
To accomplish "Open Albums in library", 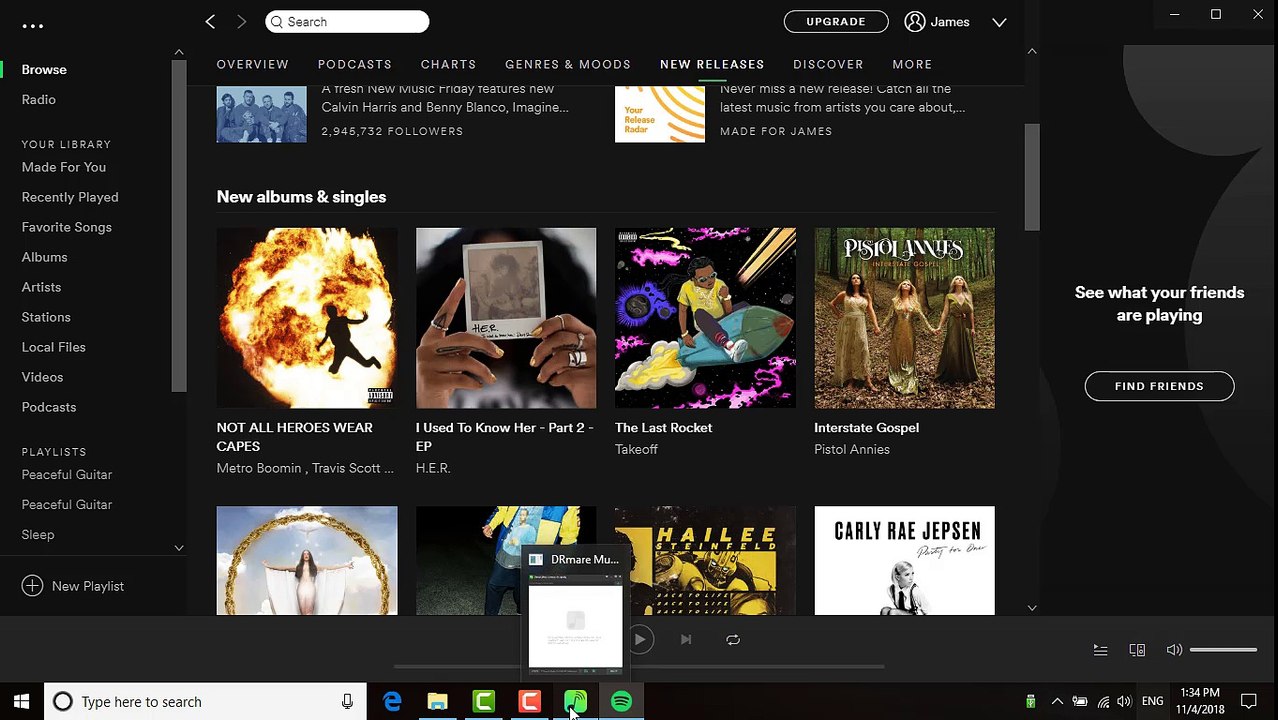I will pyautogui.click(x=45, y=257).
